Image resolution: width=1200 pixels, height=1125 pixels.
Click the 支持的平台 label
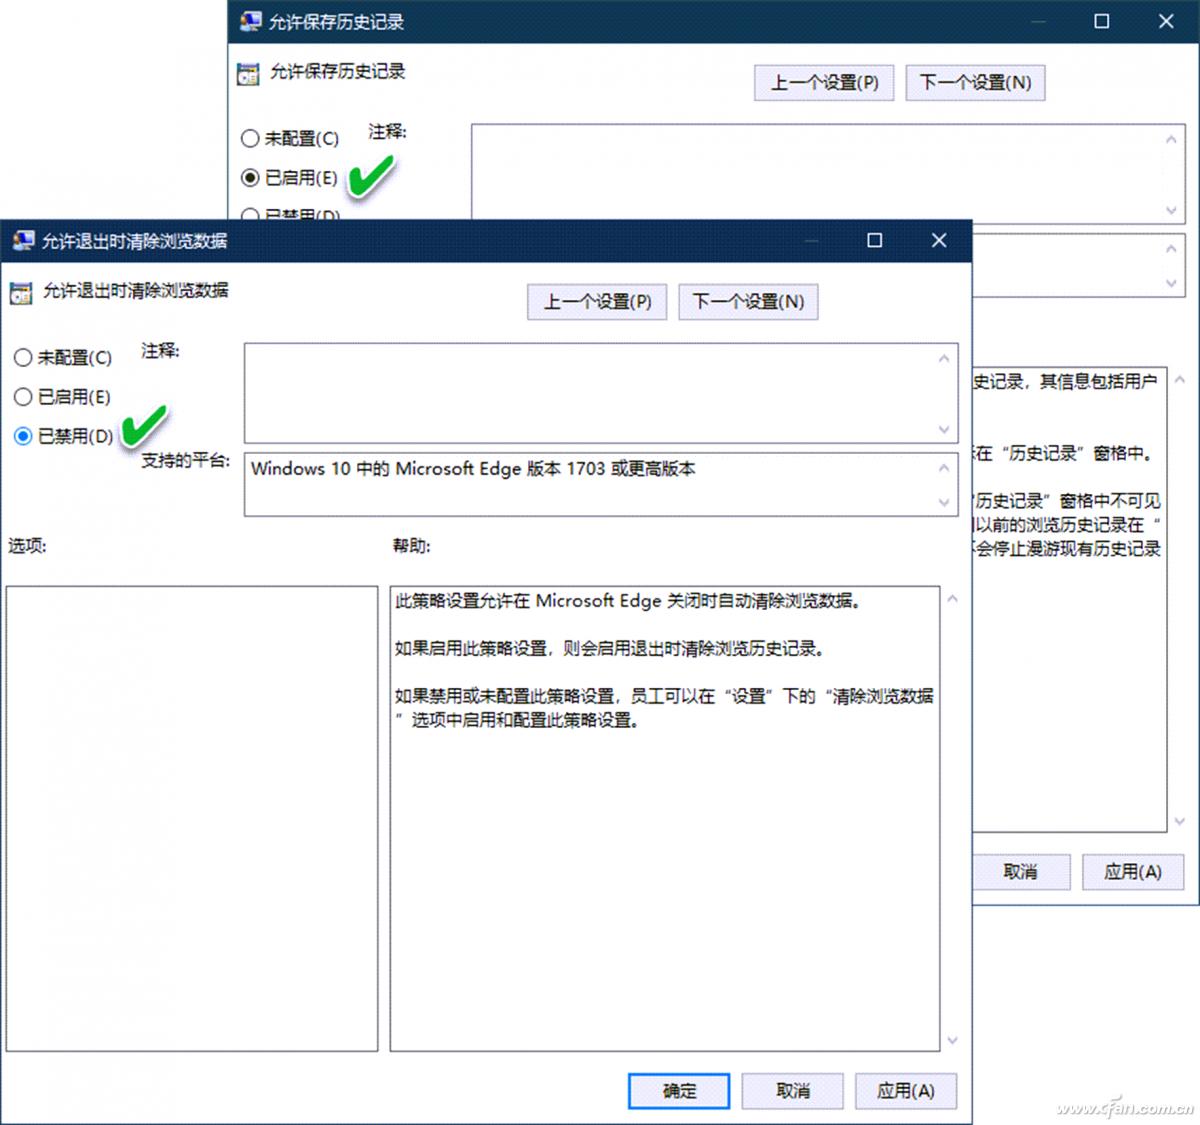point(185,460)
